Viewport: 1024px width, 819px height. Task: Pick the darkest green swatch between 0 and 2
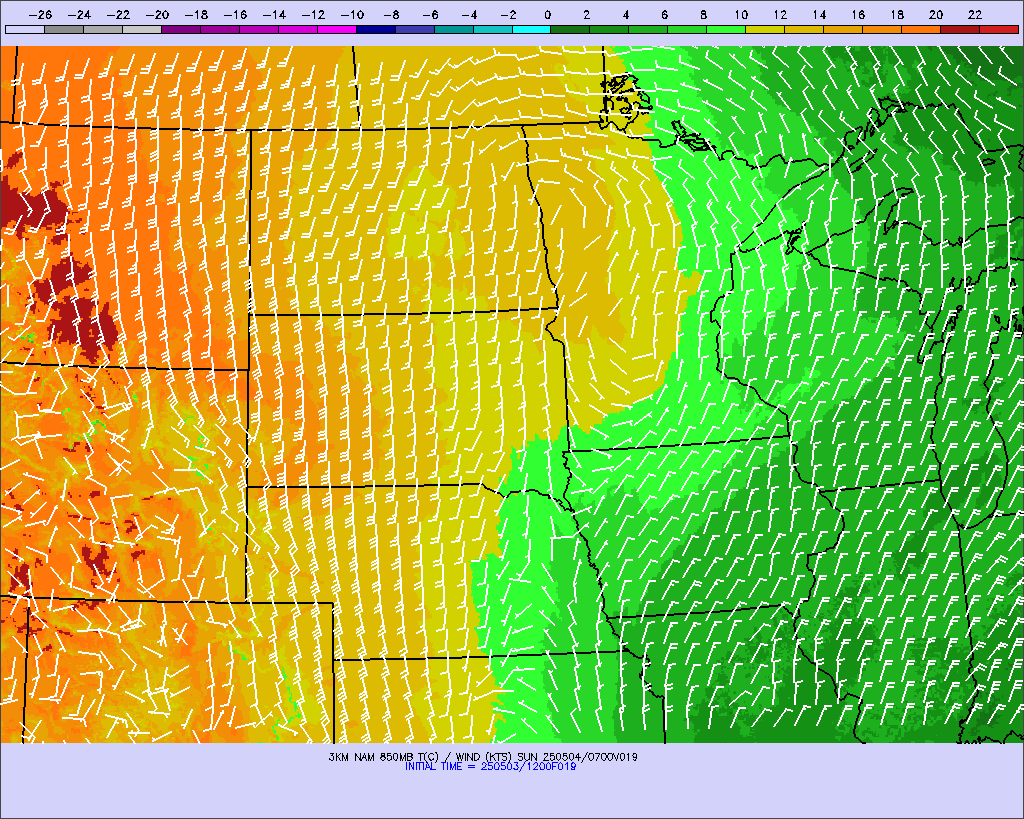(571, 29)
